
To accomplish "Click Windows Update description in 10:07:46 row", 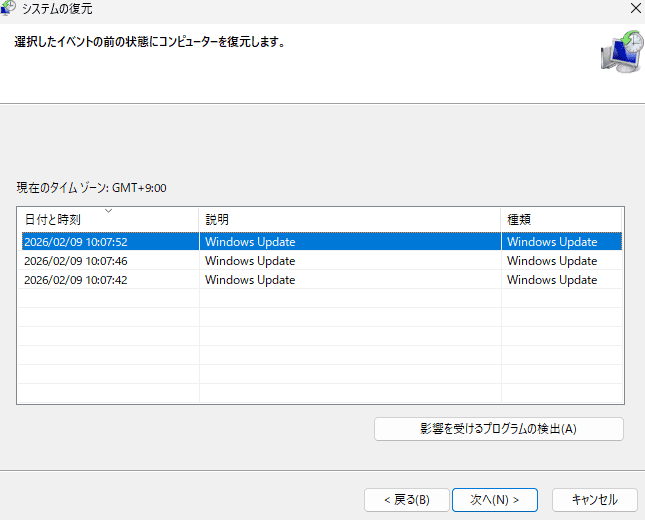I will coord(250,261).
